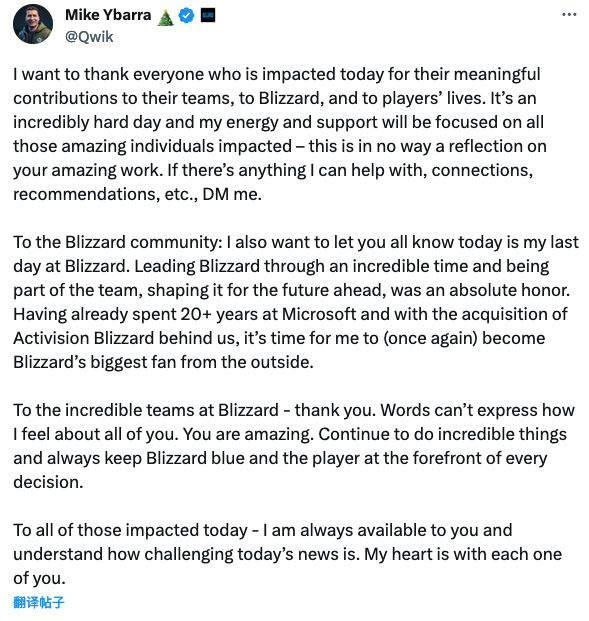Click the black affiliate badge icon
The height and width of the screenshot is (621, 589).
point(208,15)
